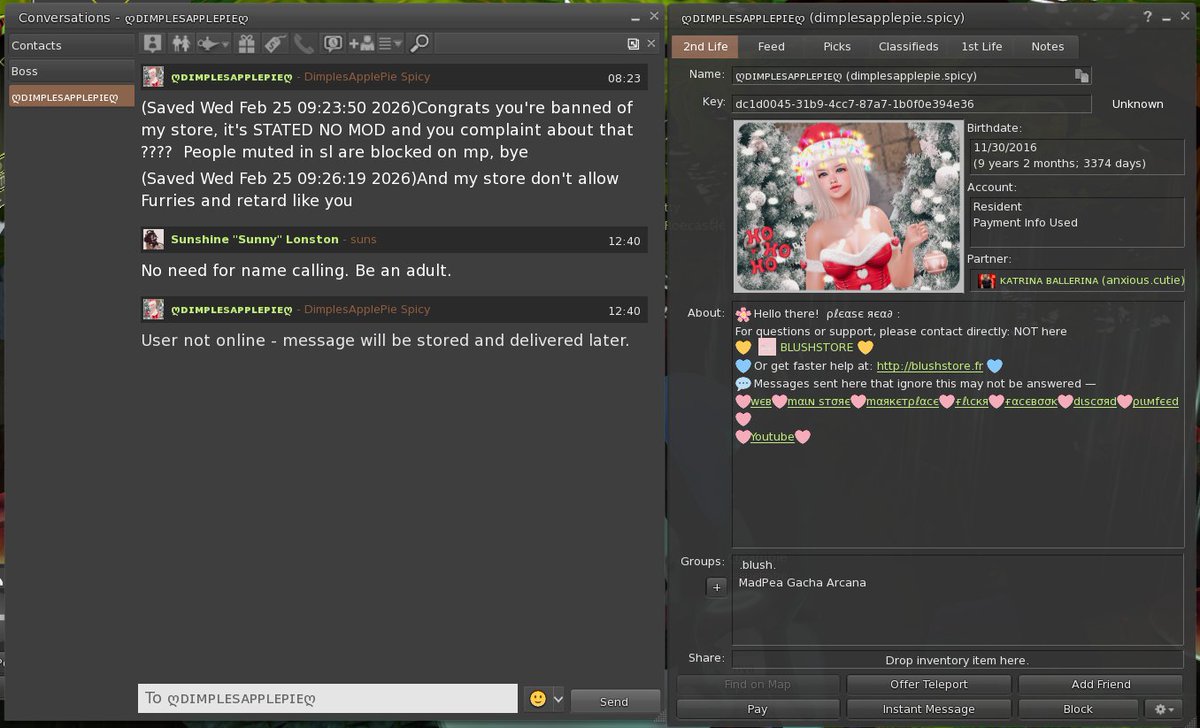The height and width of the screenshot is (728, 1200).
Task: Click the Payment Info Used account text
Action: click(1025, 223)
